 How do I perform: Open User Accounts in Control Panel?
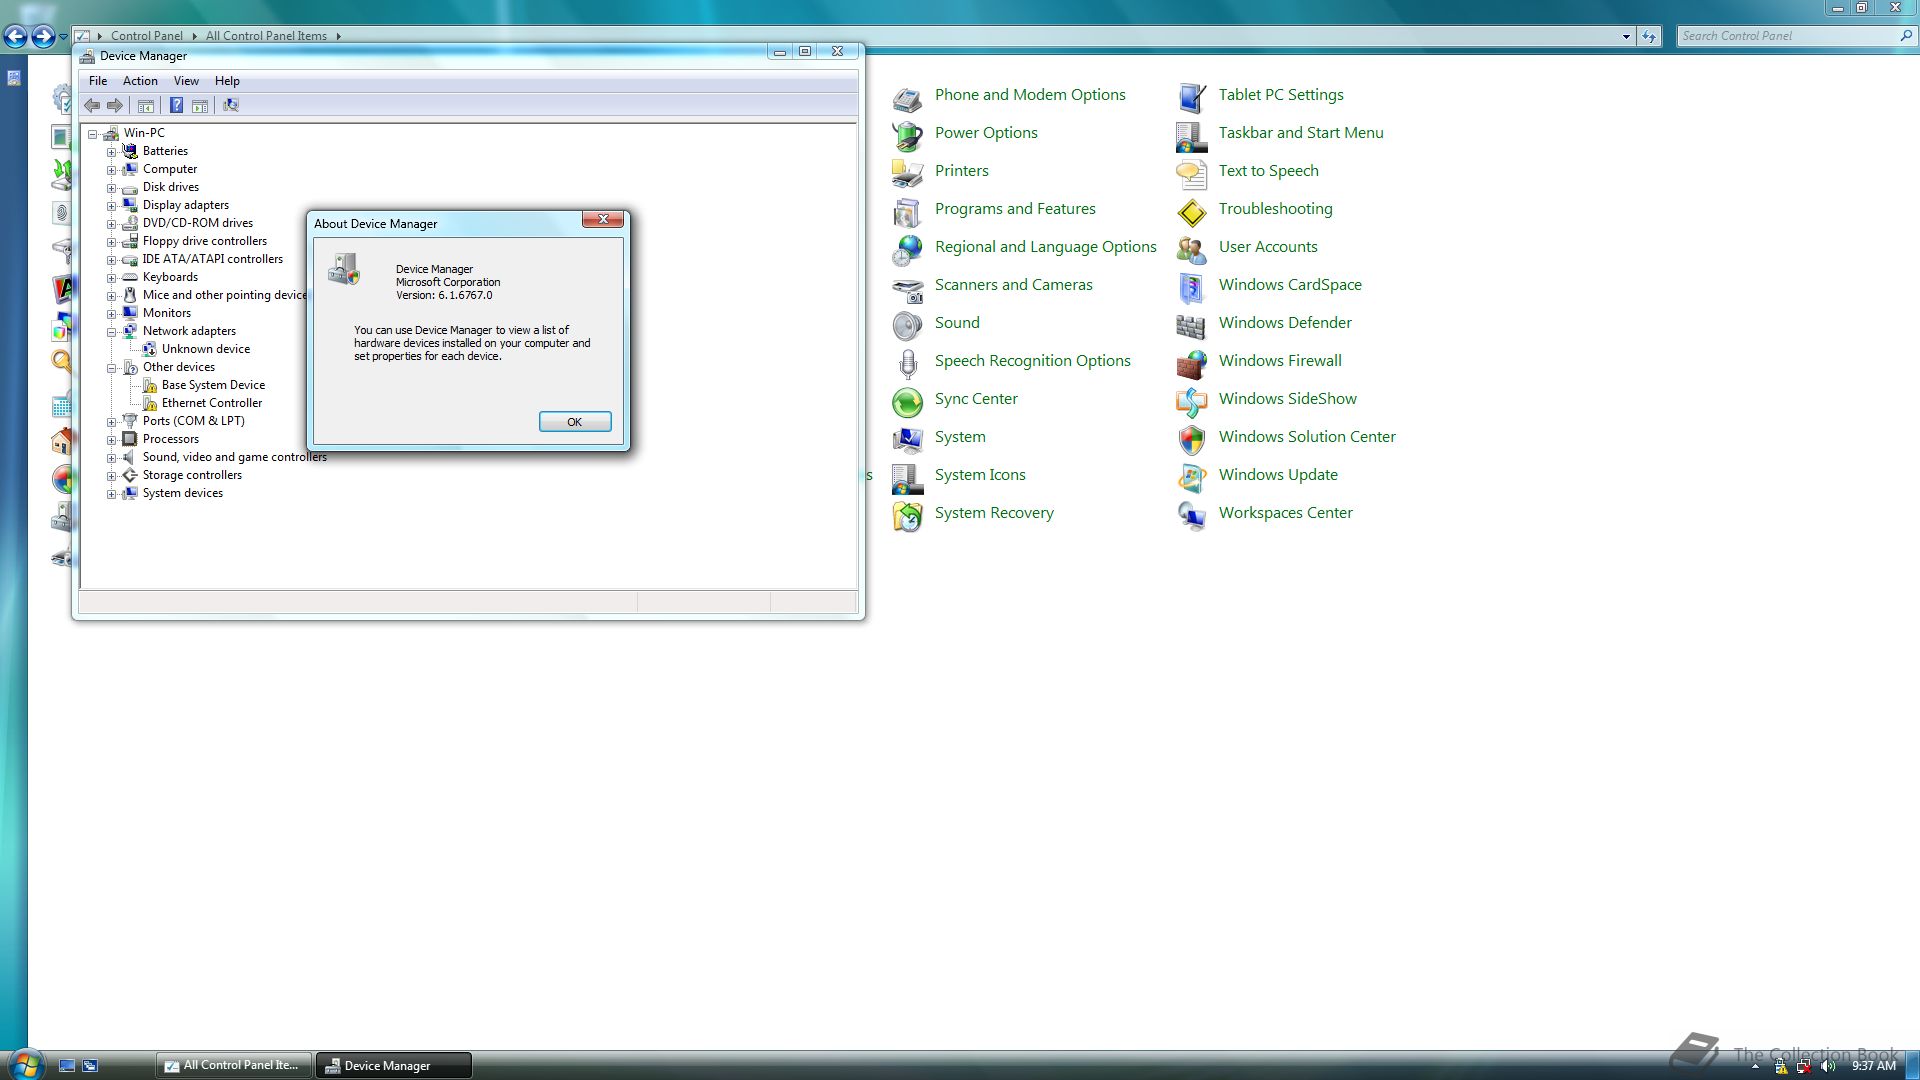tap(1268, 247)
